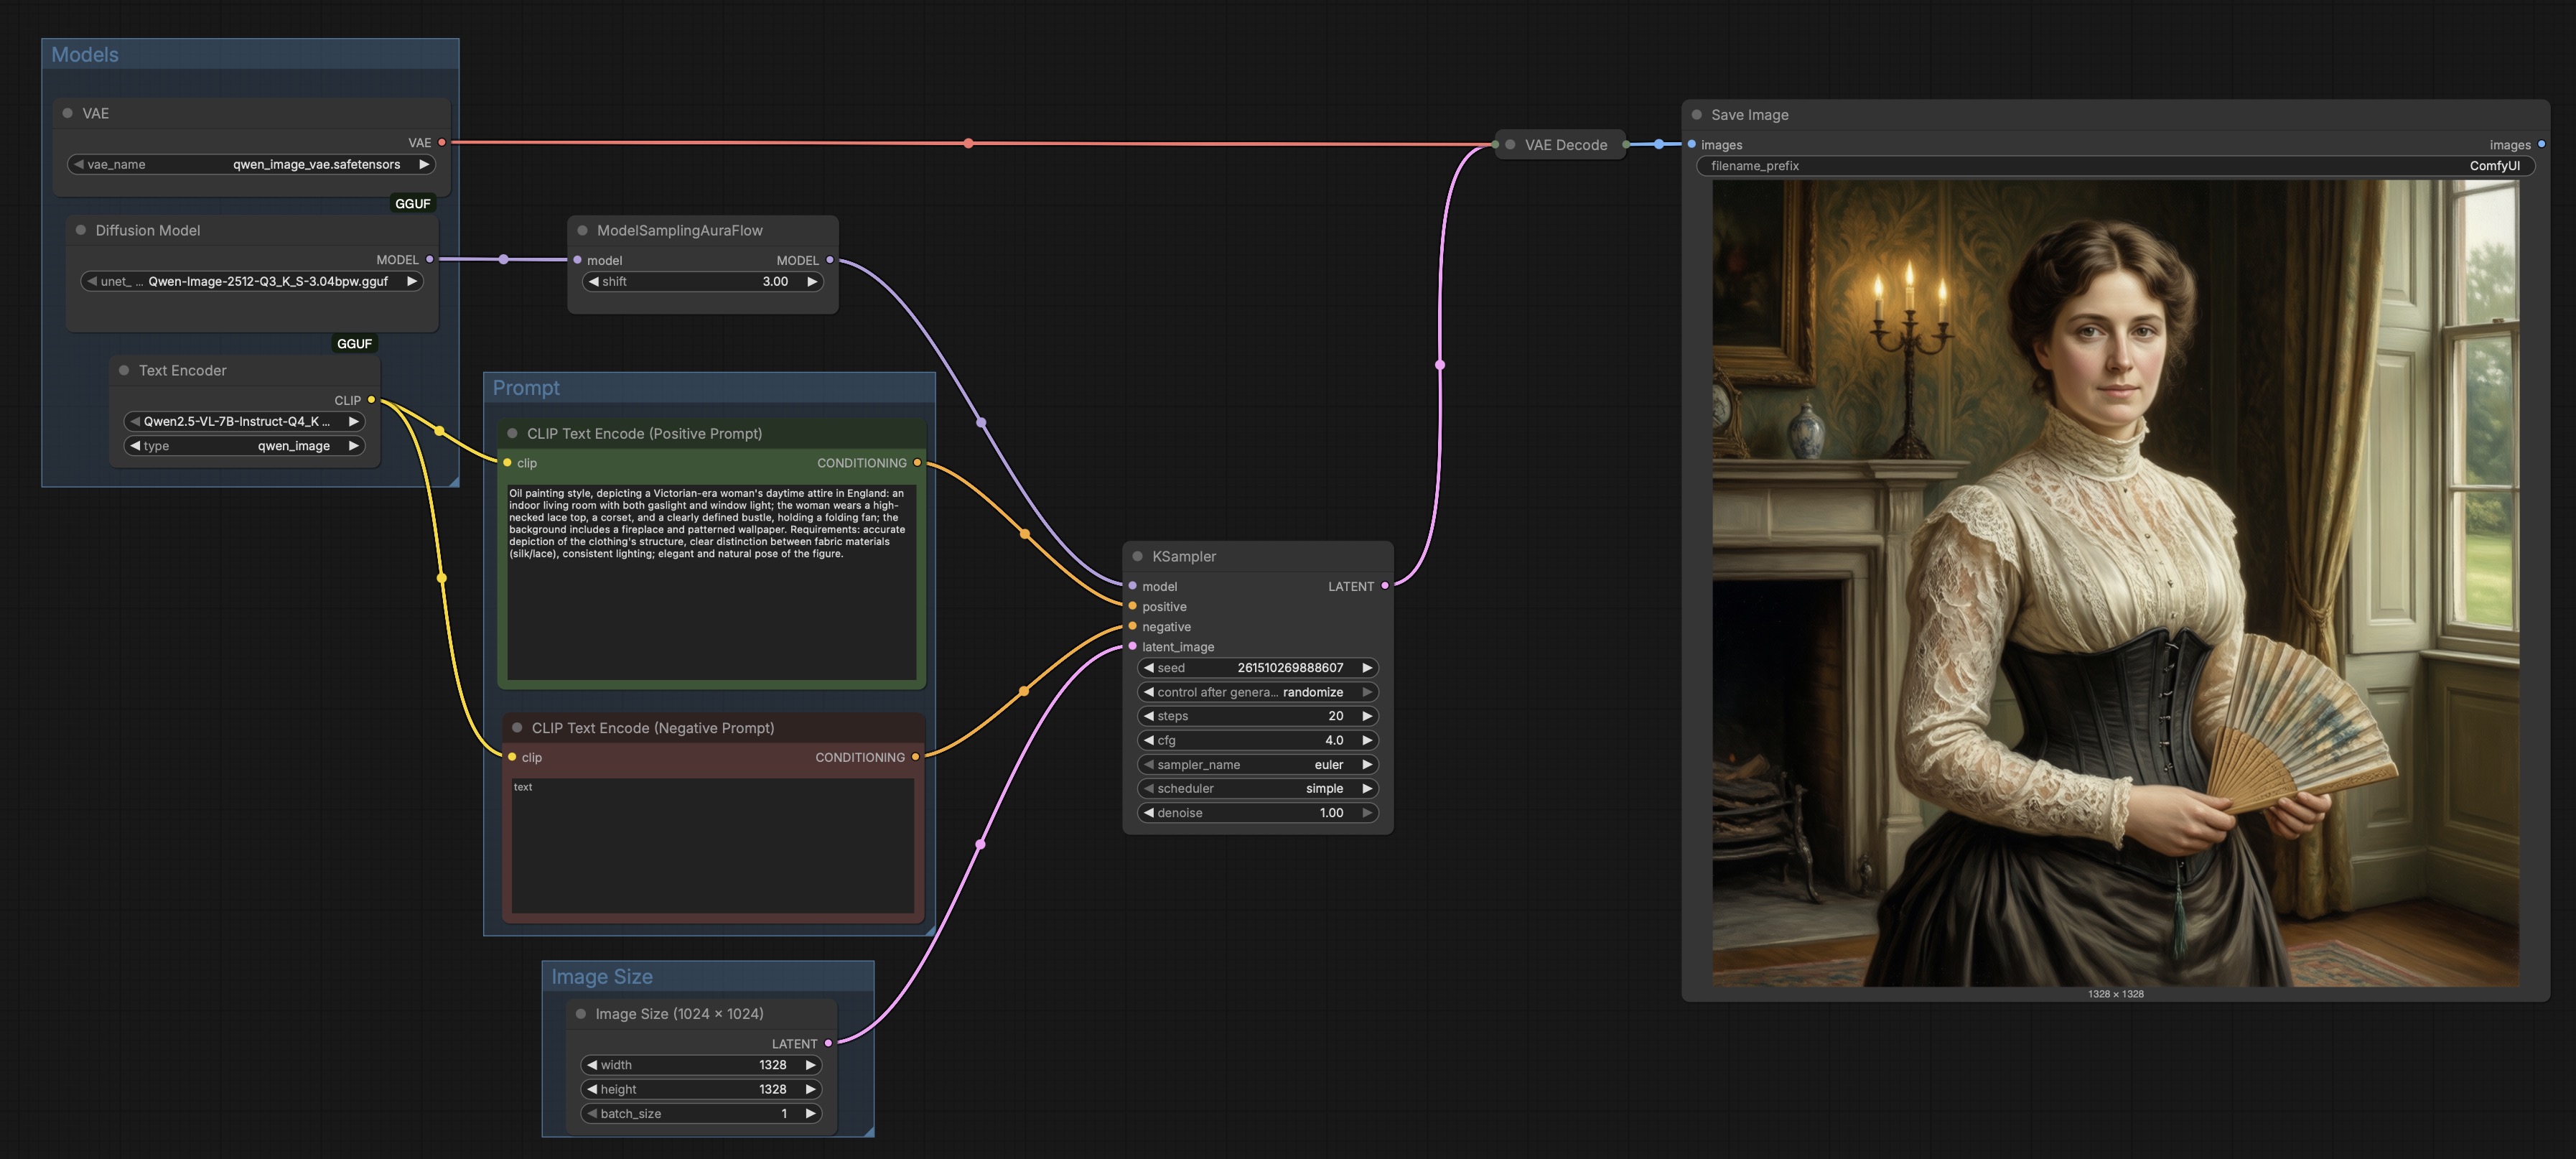Click the negative prompt text area
Viewport: 2576px width, 1159px height.
712,845
